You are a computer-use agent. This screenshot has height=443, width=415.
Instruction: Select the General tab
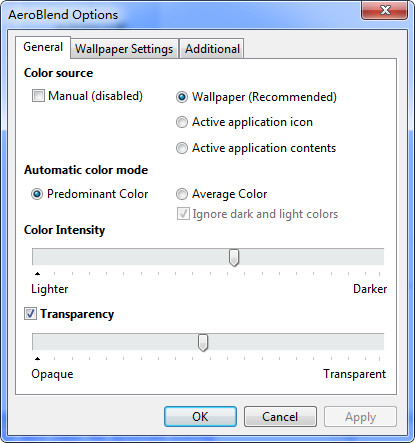[x=43, y=47]
